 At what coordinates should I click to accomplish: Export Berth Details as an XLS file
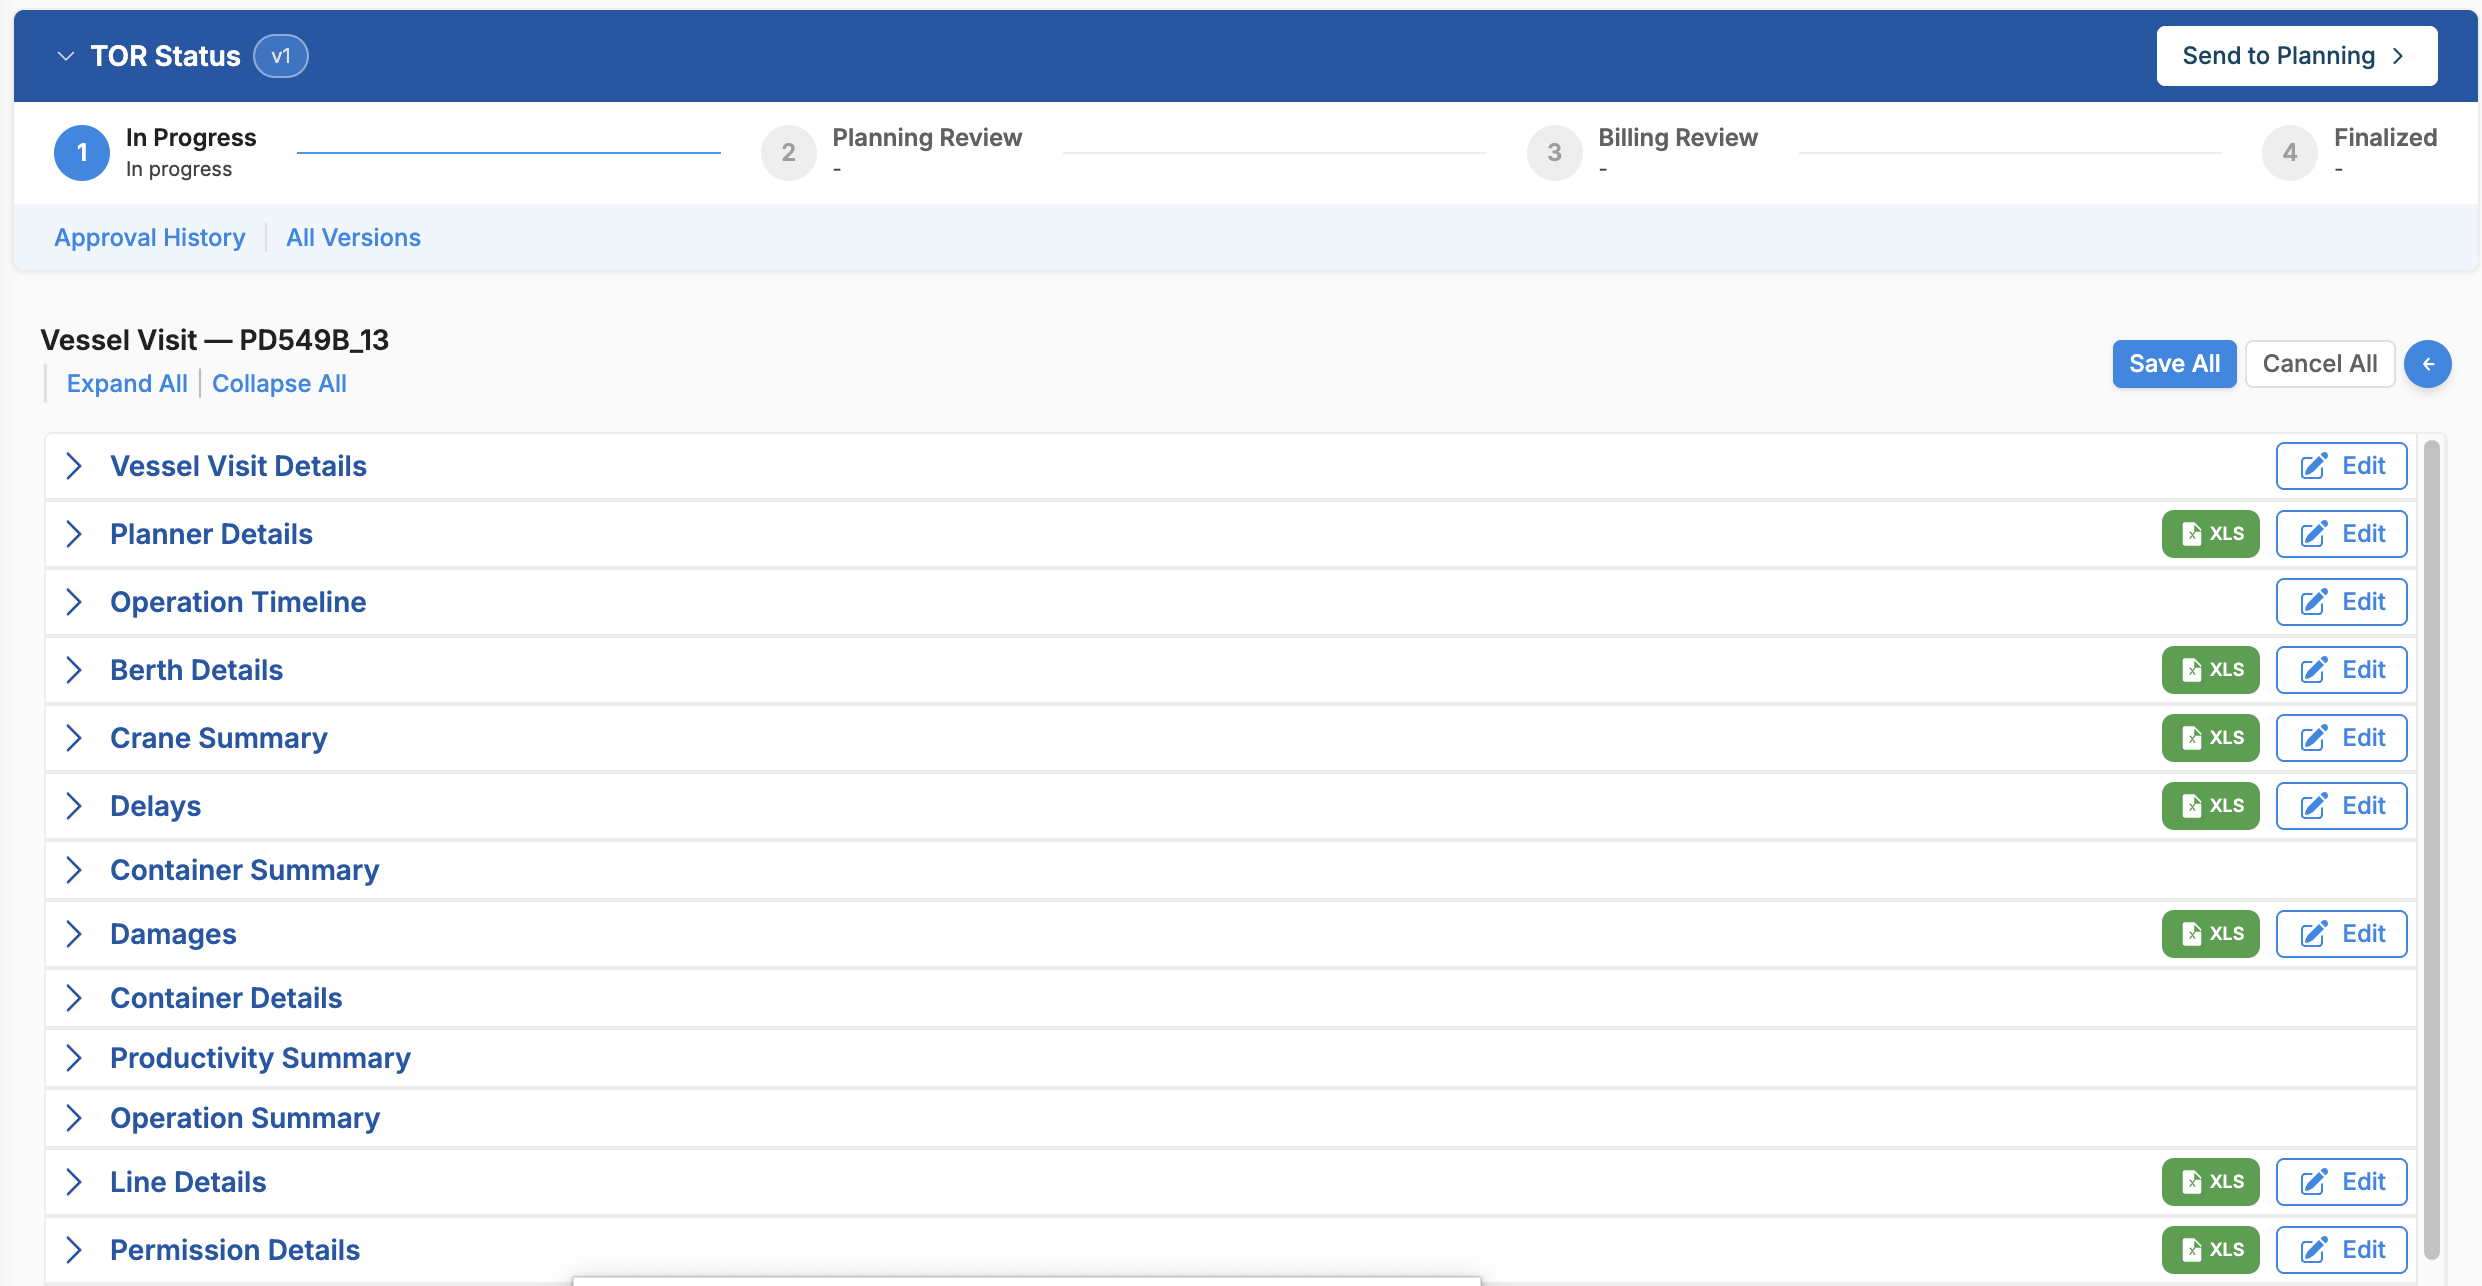click(2210, 670)
